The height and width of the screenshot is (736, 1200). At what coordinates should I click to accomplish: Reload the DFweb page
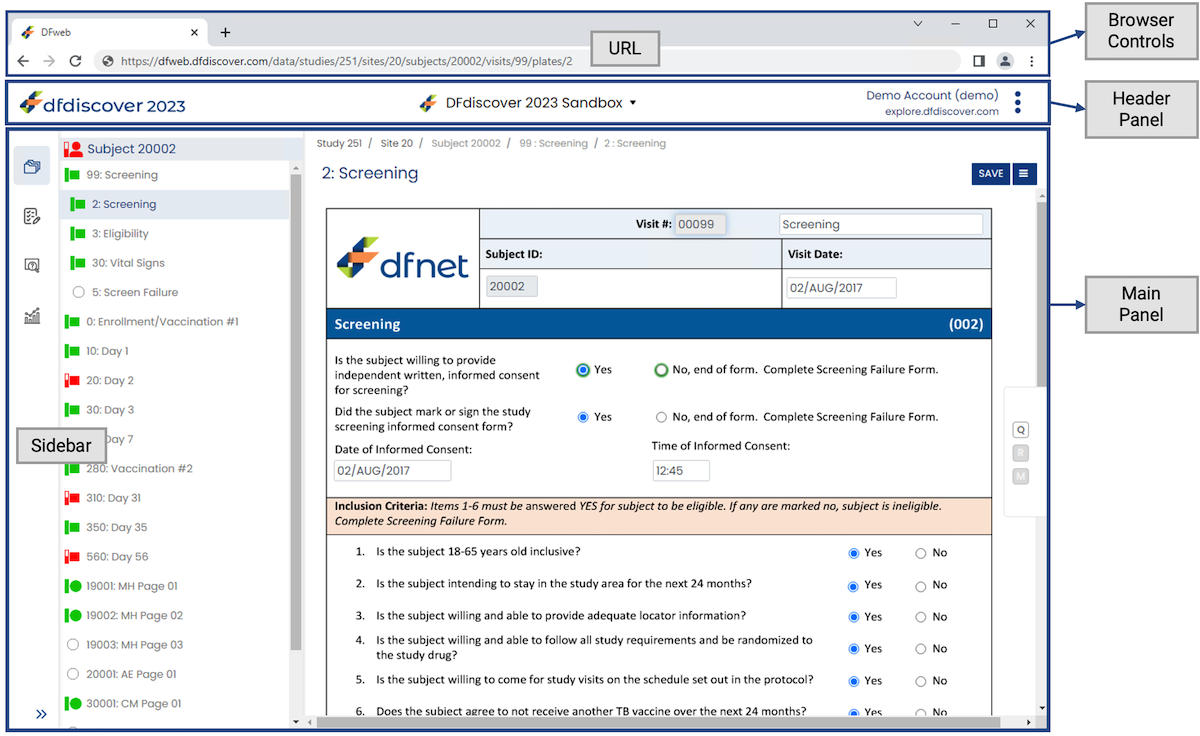click(75, 61)
